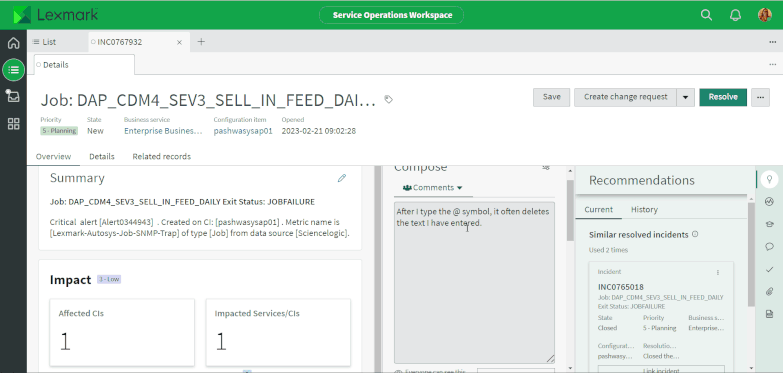Click the compose panel vertical scrollbar

(x=570, y=211)
